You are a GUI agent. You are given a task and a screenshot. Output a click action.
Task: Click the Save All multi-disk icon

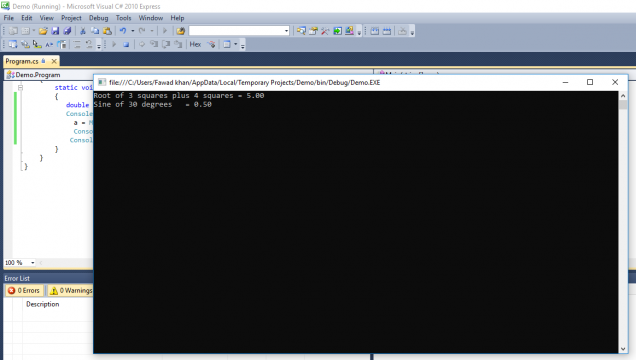coord(67,31)
